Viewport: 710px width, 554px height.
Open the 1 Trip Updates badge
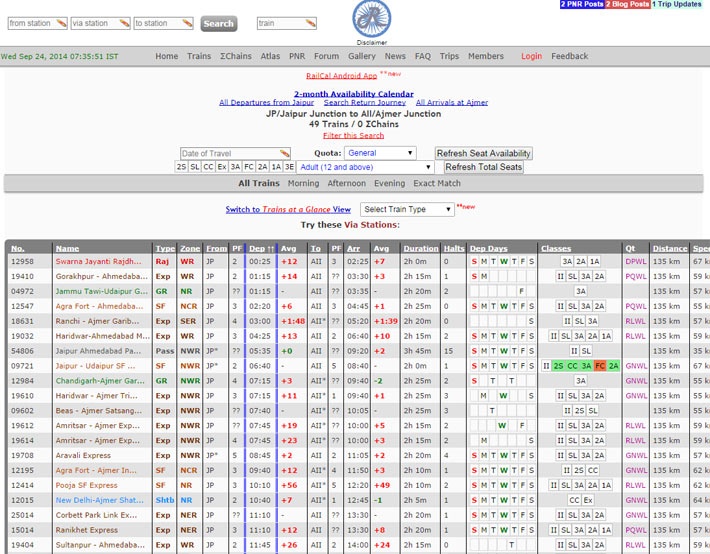676,4
